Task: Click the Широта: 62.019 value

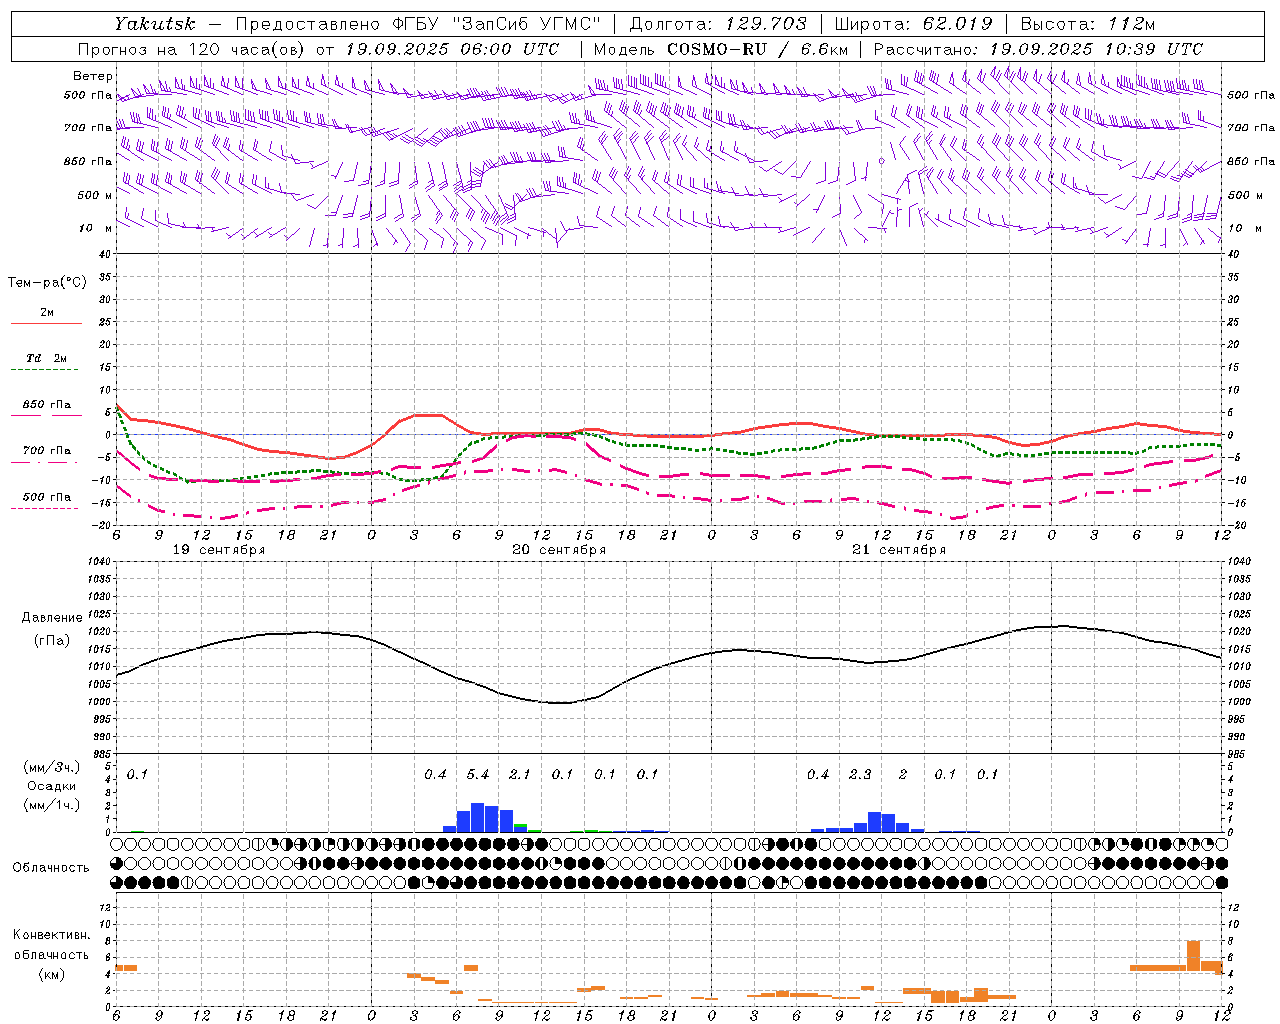Action: pos(914,23)
